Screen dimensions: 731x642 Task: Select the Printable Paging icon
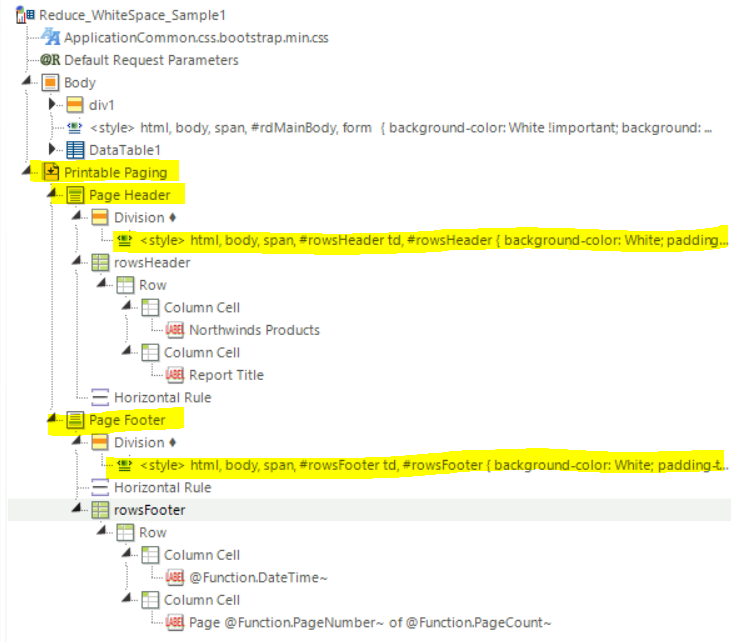click(51, 172)
